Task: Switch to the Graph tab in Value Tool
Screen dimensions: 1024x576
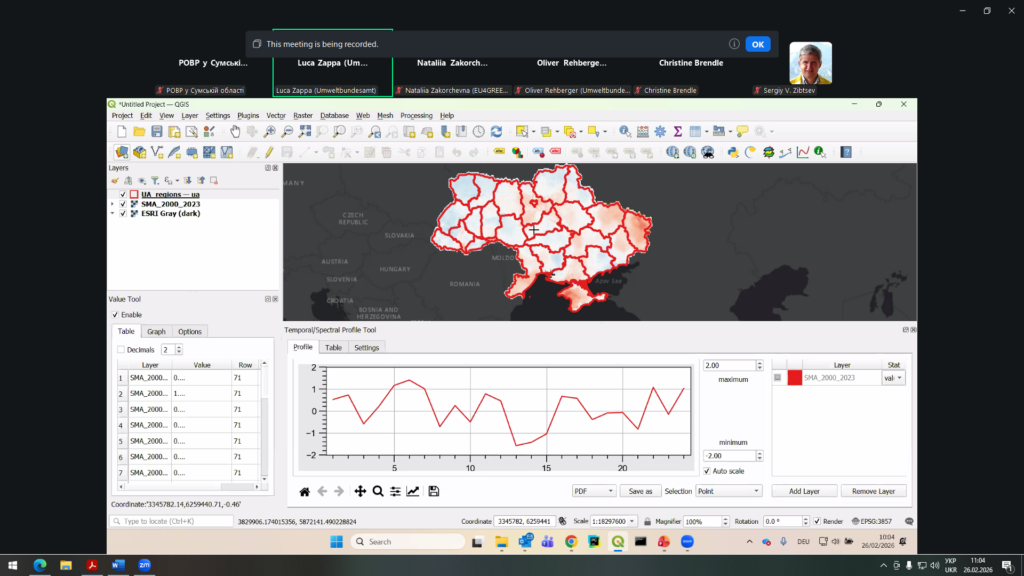Action: tap(156, 331)
